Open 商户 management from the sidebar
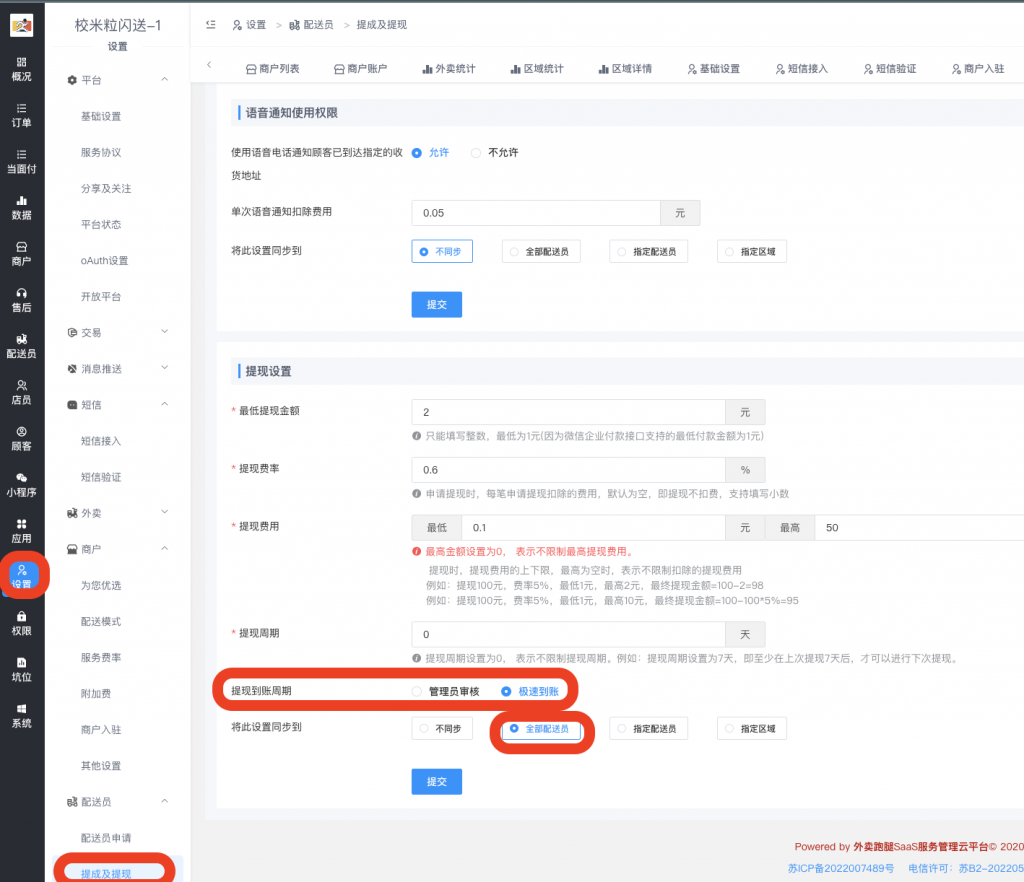The width and height of the screenshot is (1024, 882). (x=22, y=252)
